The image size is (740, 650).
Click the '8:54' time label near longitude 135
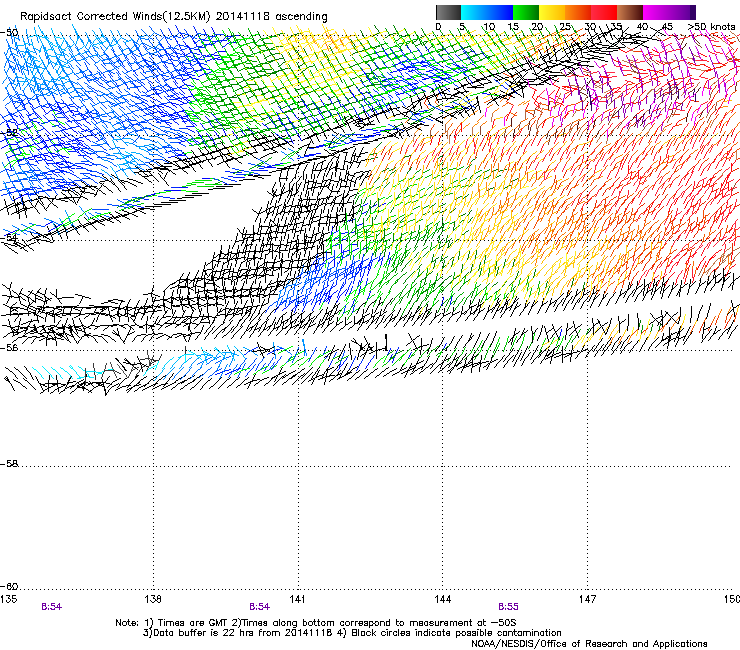51,607
